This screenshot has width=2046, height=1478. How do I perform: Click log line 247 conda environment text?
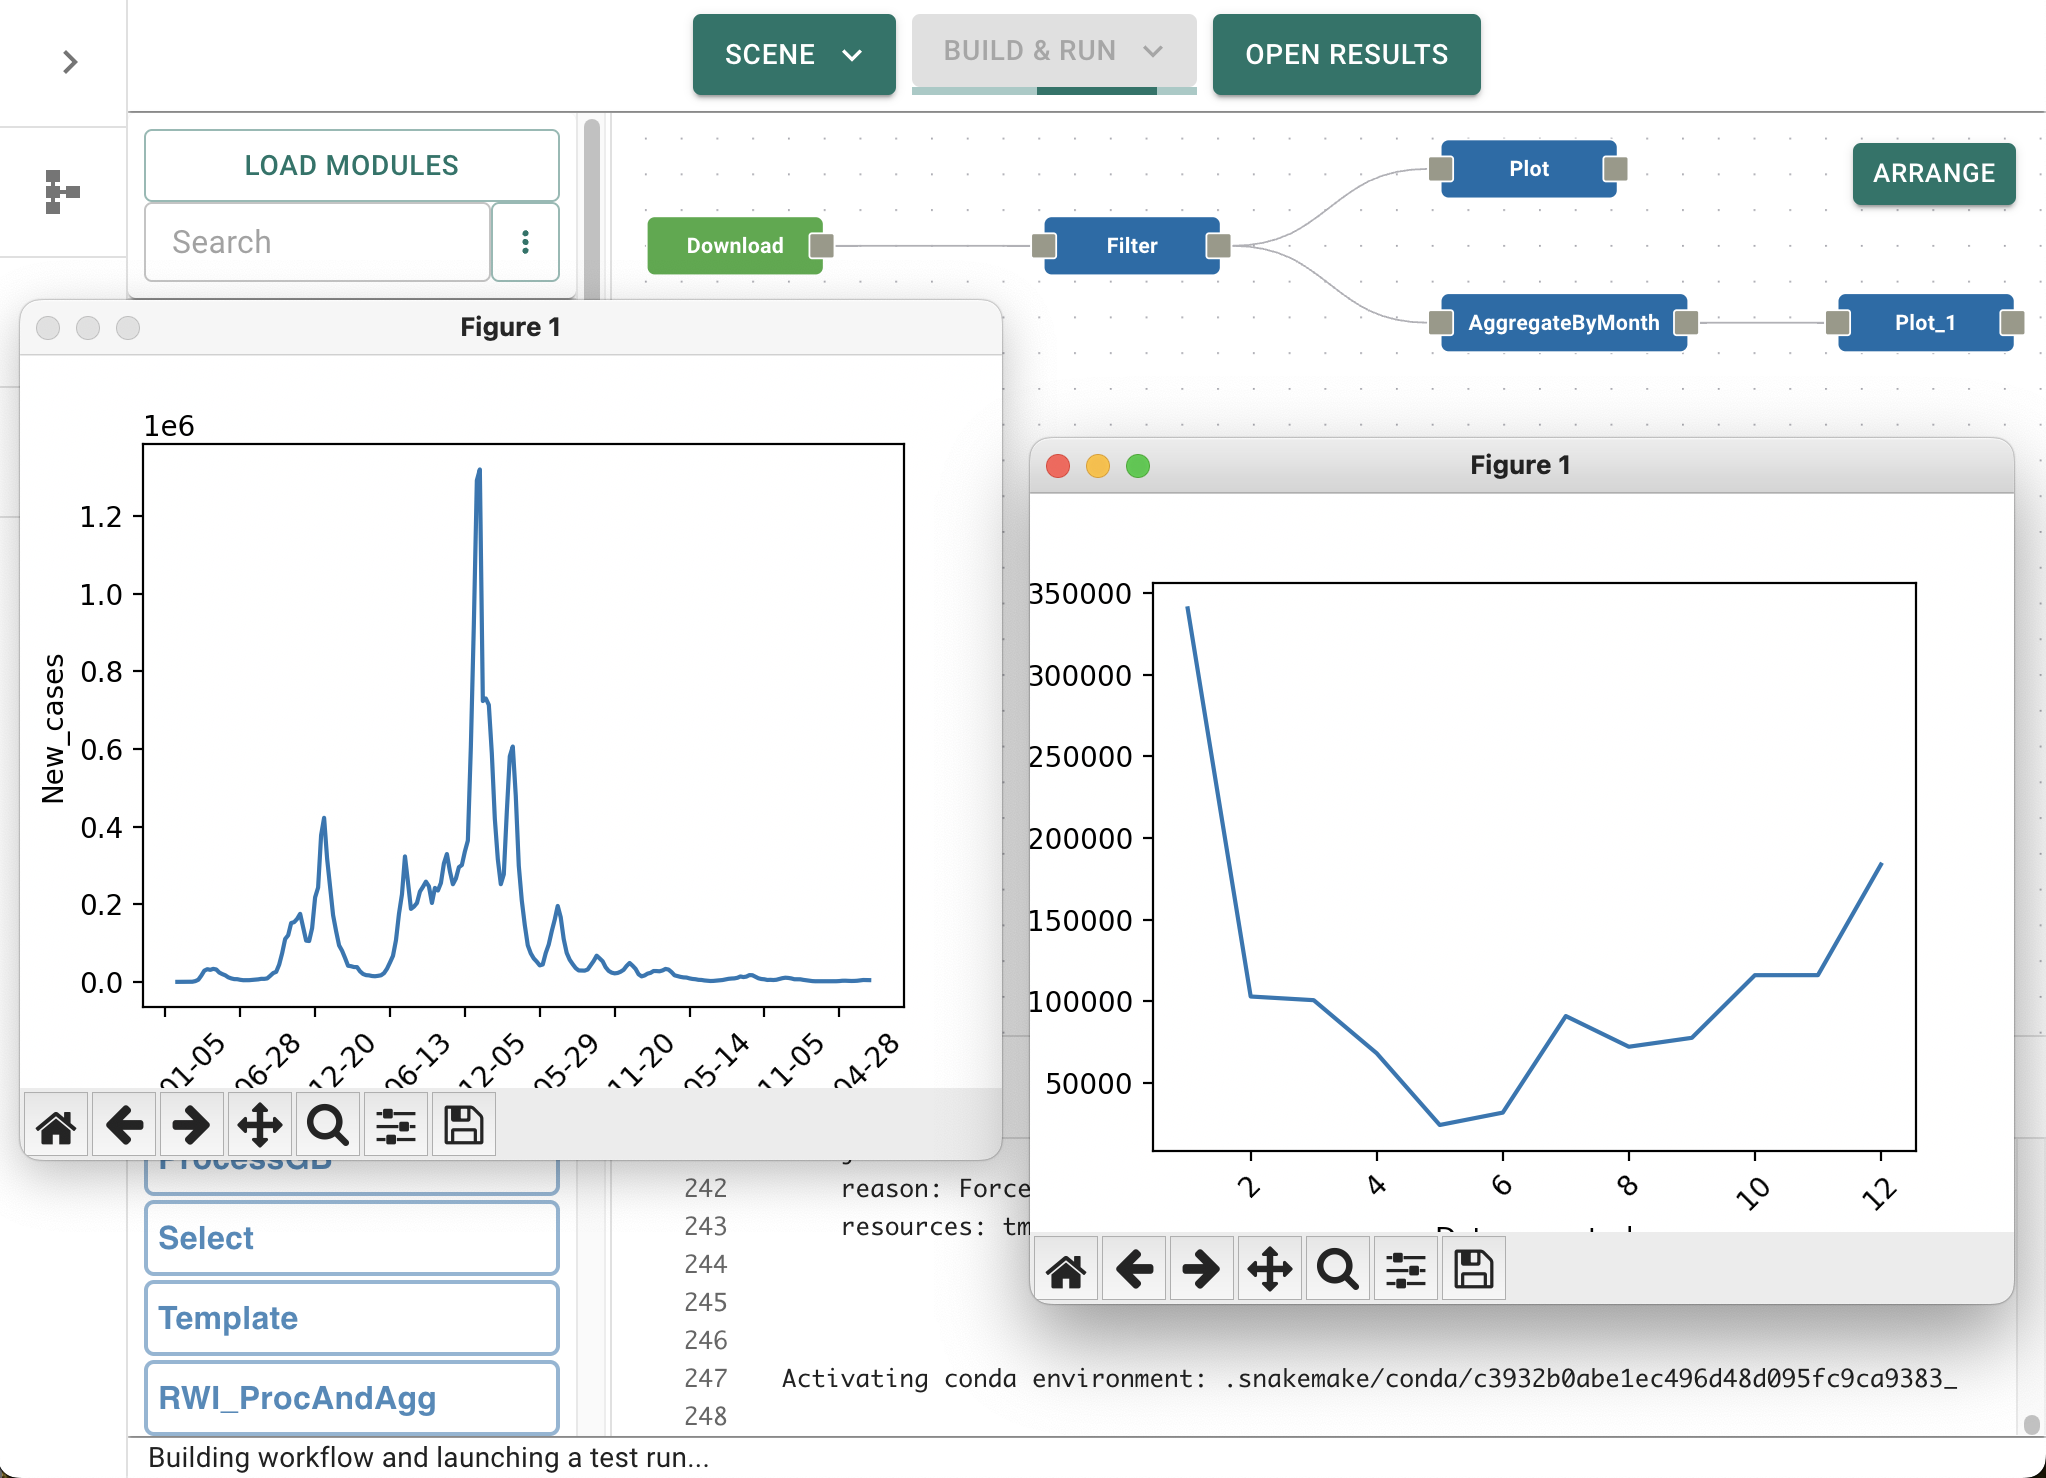coord(1369,1379)
